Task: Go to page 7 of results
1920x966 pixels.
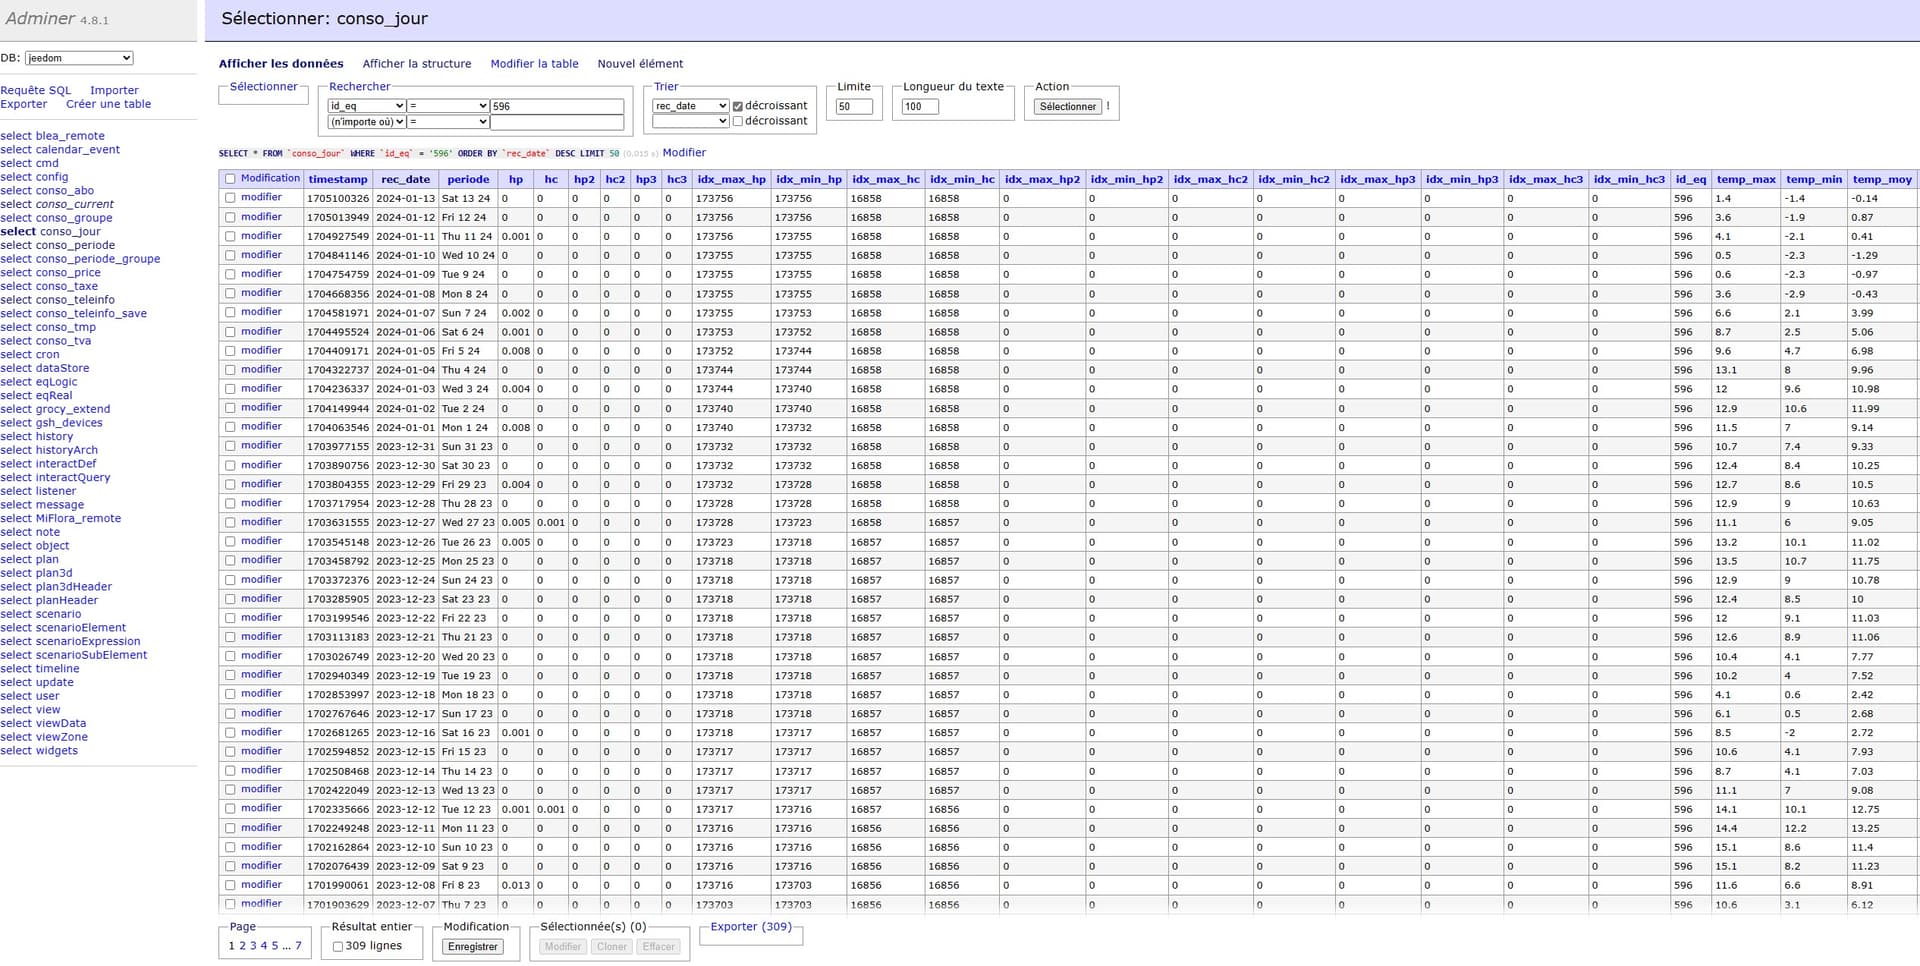Action: tap(298, 946)
